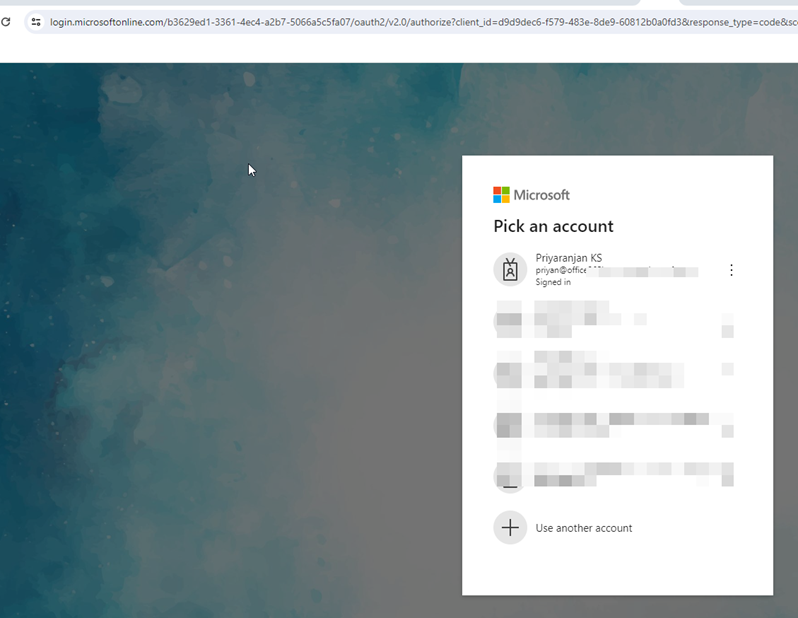The height and width of the screenshot is (618, 798).
Task: Click the Microsoft logo
Action: click(x=531, y=195)
